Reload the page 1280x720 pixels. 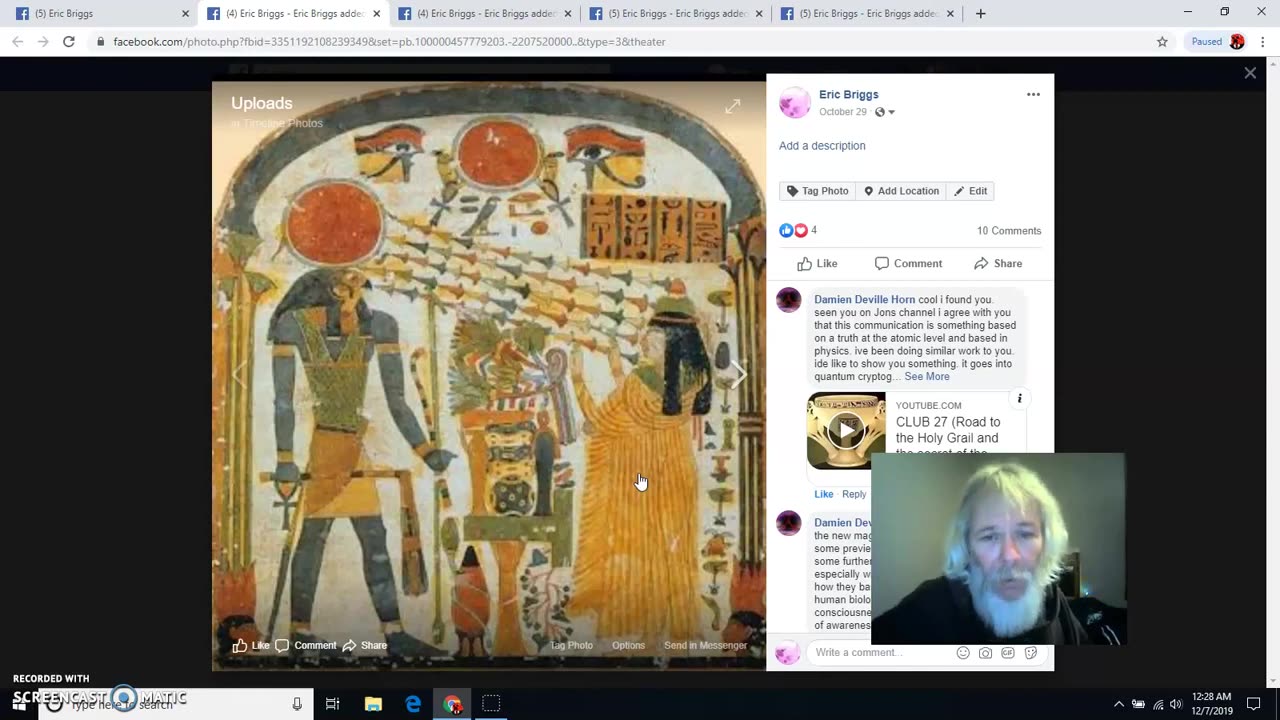click(x=68, y=42)
